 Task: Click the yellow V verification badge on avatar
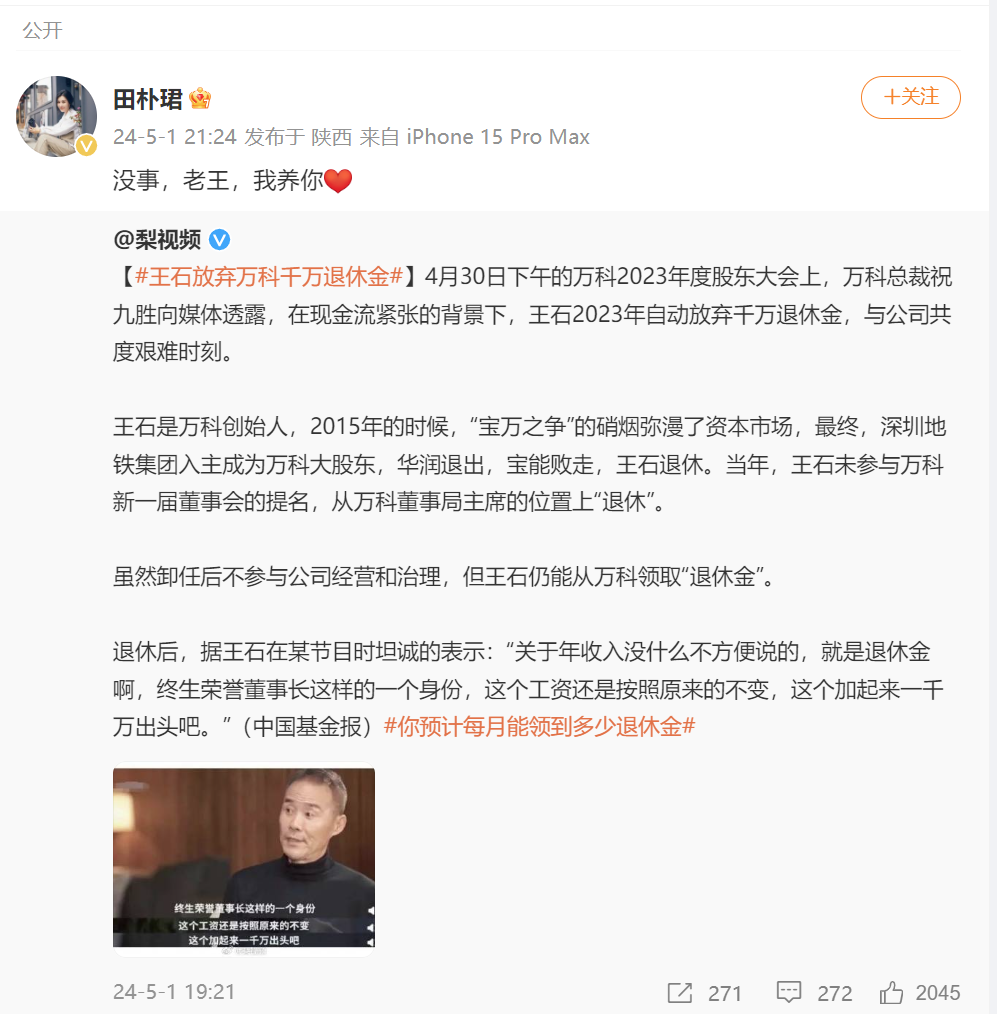point(86,146)
